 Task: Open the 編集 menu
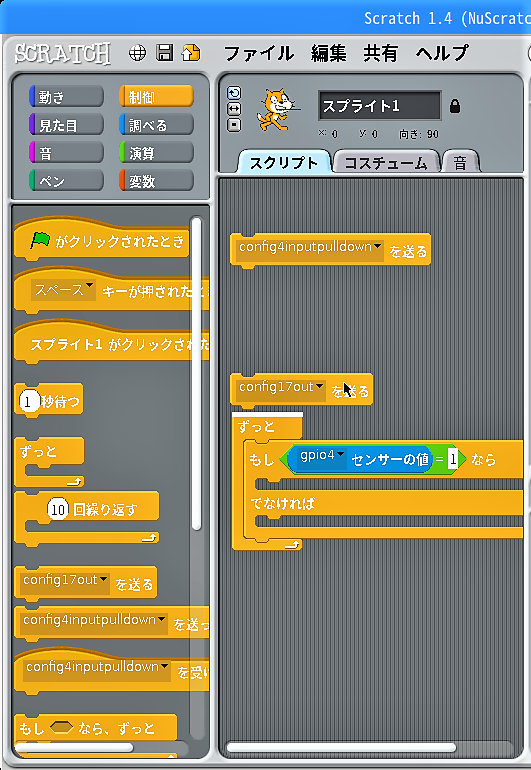tap(329, 53)
